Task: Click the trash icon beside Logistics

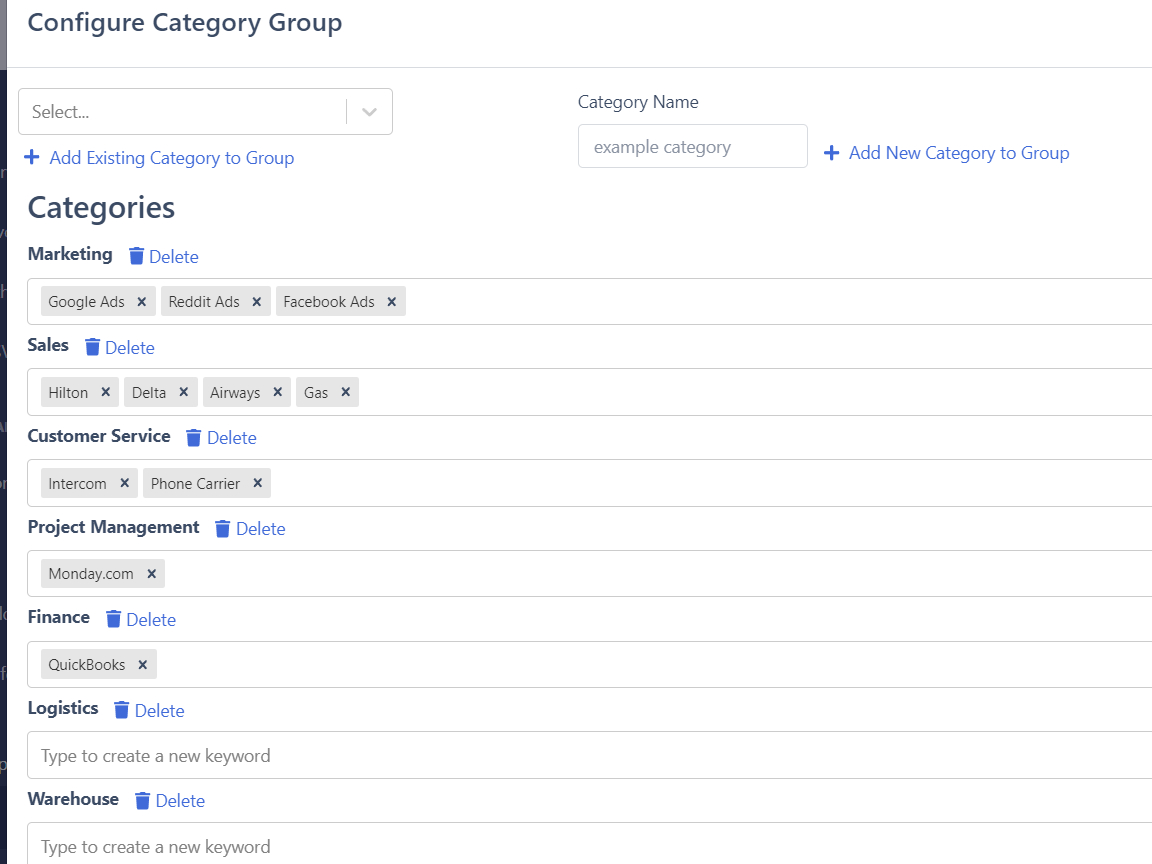Action: tap(122, 710)
